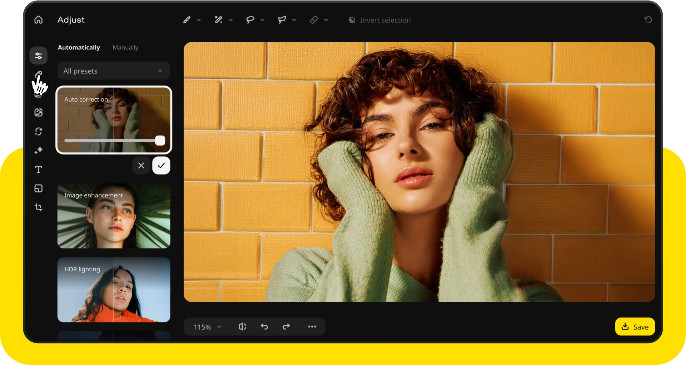Select the Image enhancement preset
The width and height of the screenshot is (686, 365).
tap(114, 216)
